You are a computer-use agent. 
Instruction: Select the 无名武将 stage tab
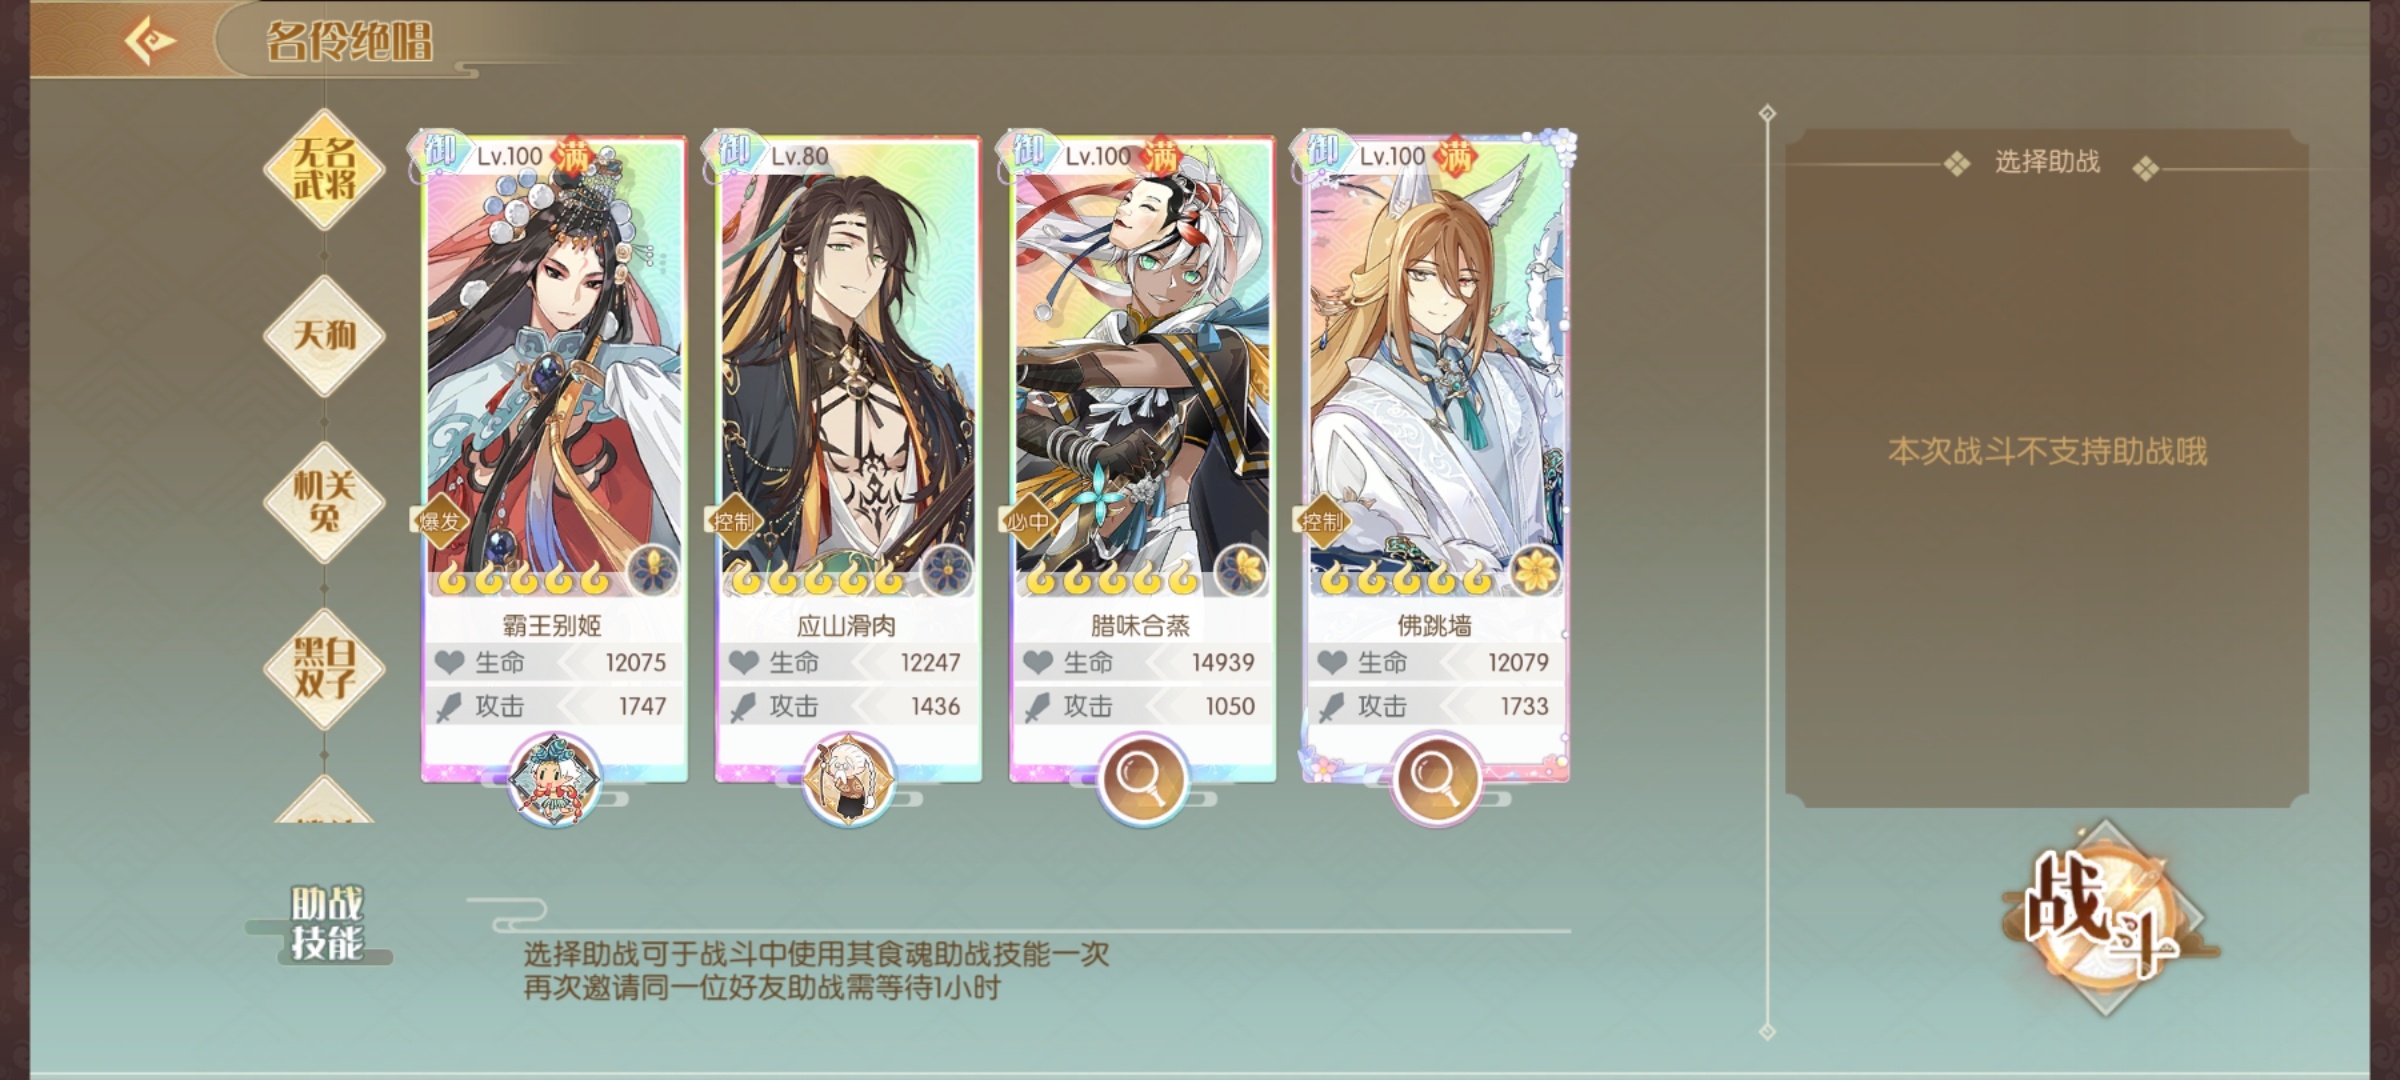(324, 169)
